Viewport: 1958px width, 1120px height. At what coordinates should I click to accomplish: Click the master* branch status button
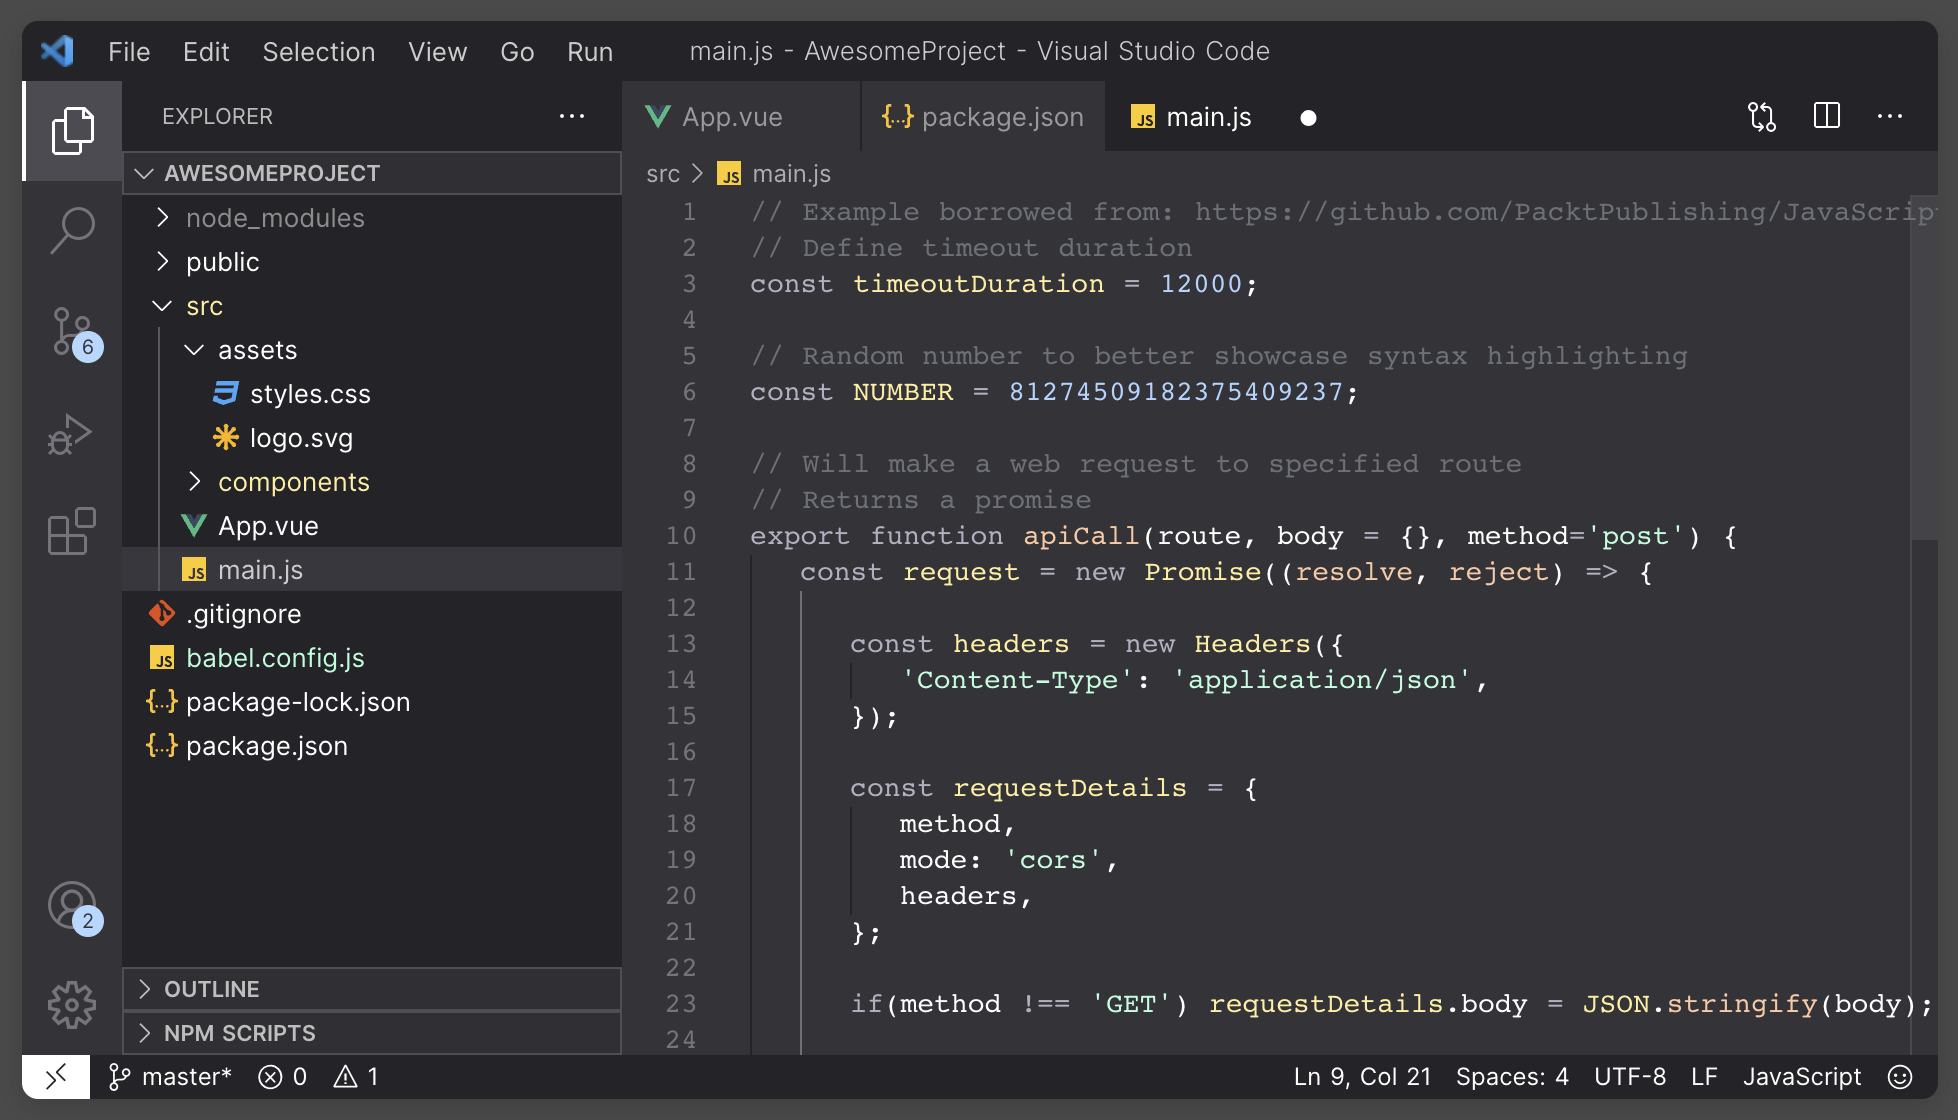point(170,1077)
